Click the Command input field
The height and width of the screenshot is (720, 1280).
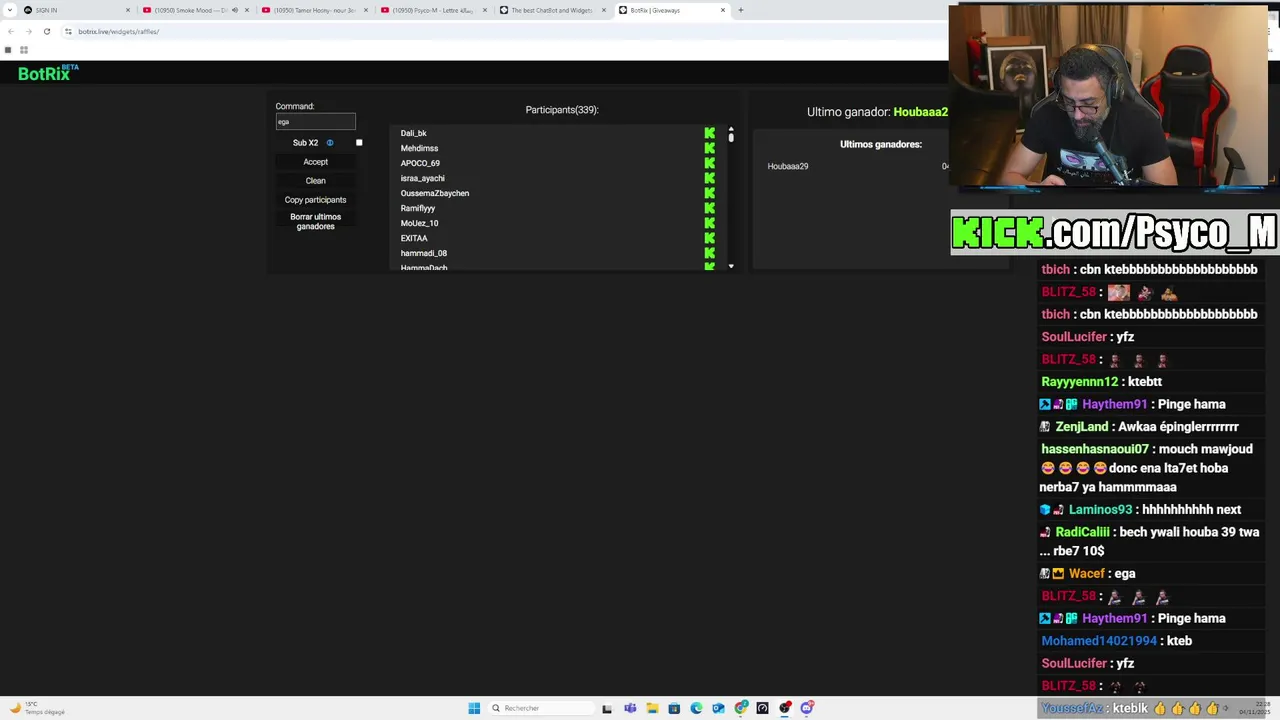315,122
